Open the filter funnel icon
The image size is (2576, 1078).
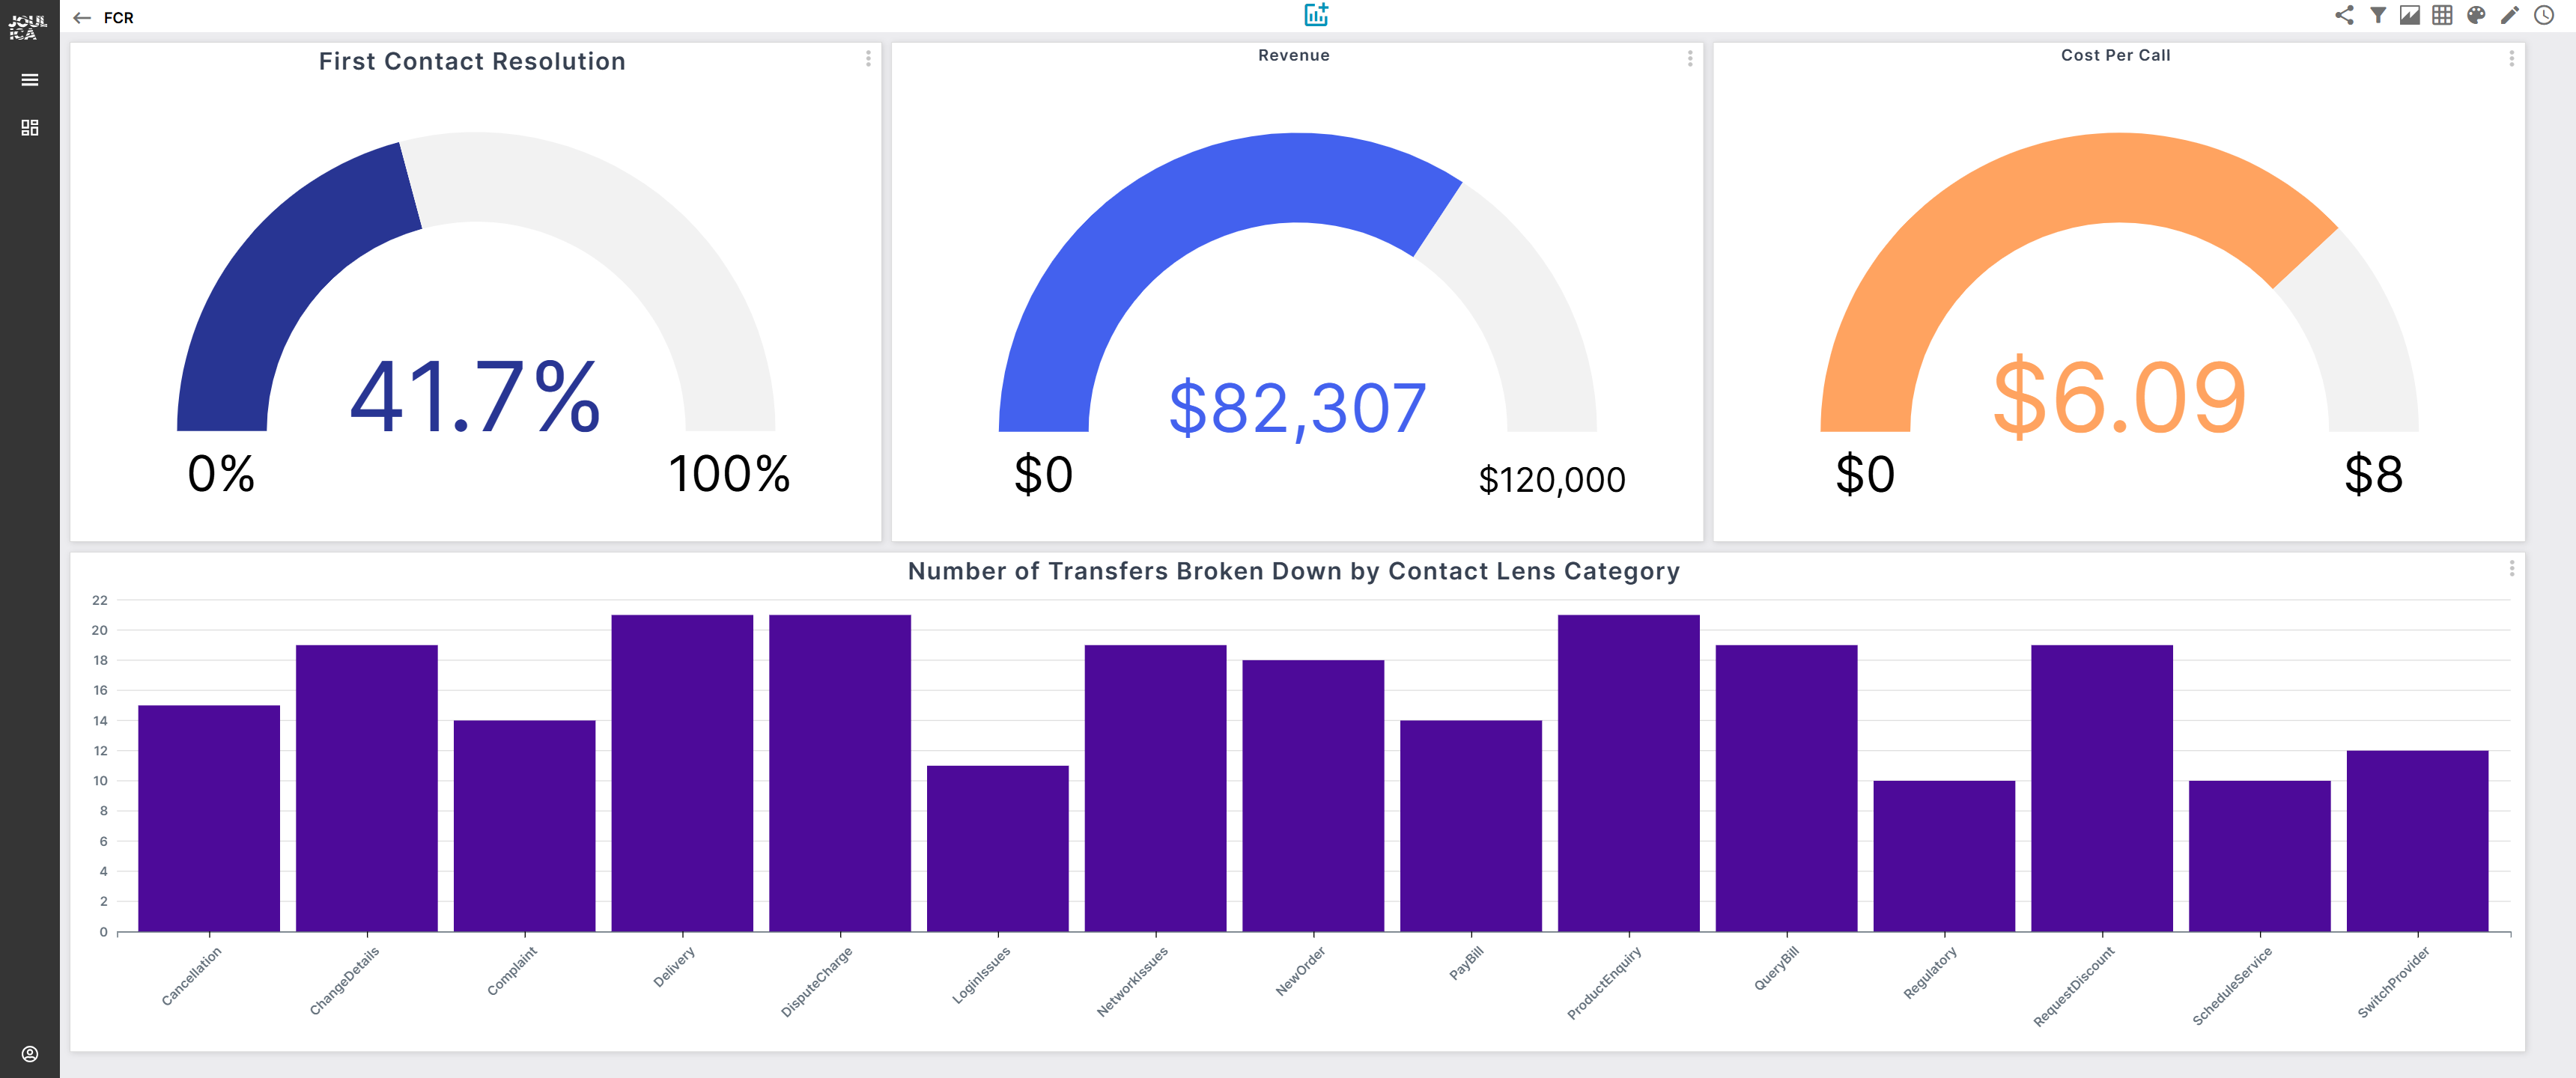(2378, 15)
